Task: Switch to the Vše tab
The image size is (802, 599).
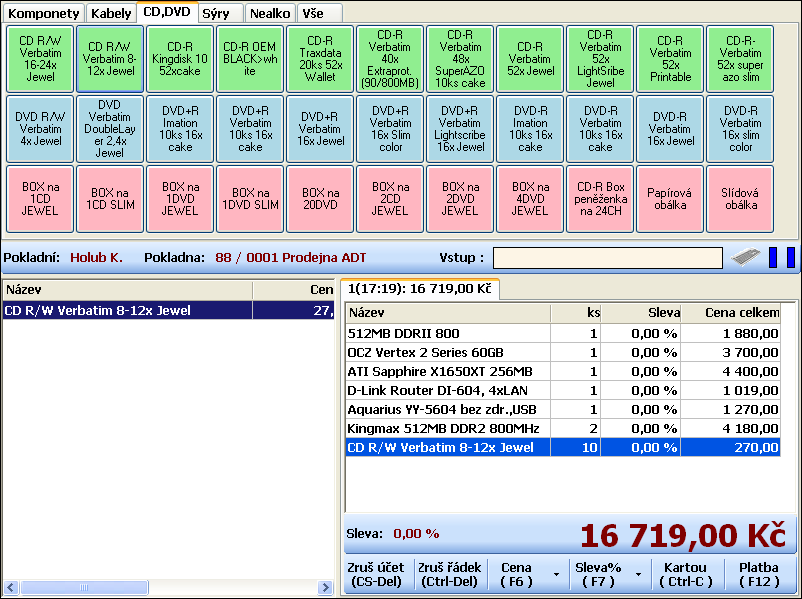Action: (319, 13)
